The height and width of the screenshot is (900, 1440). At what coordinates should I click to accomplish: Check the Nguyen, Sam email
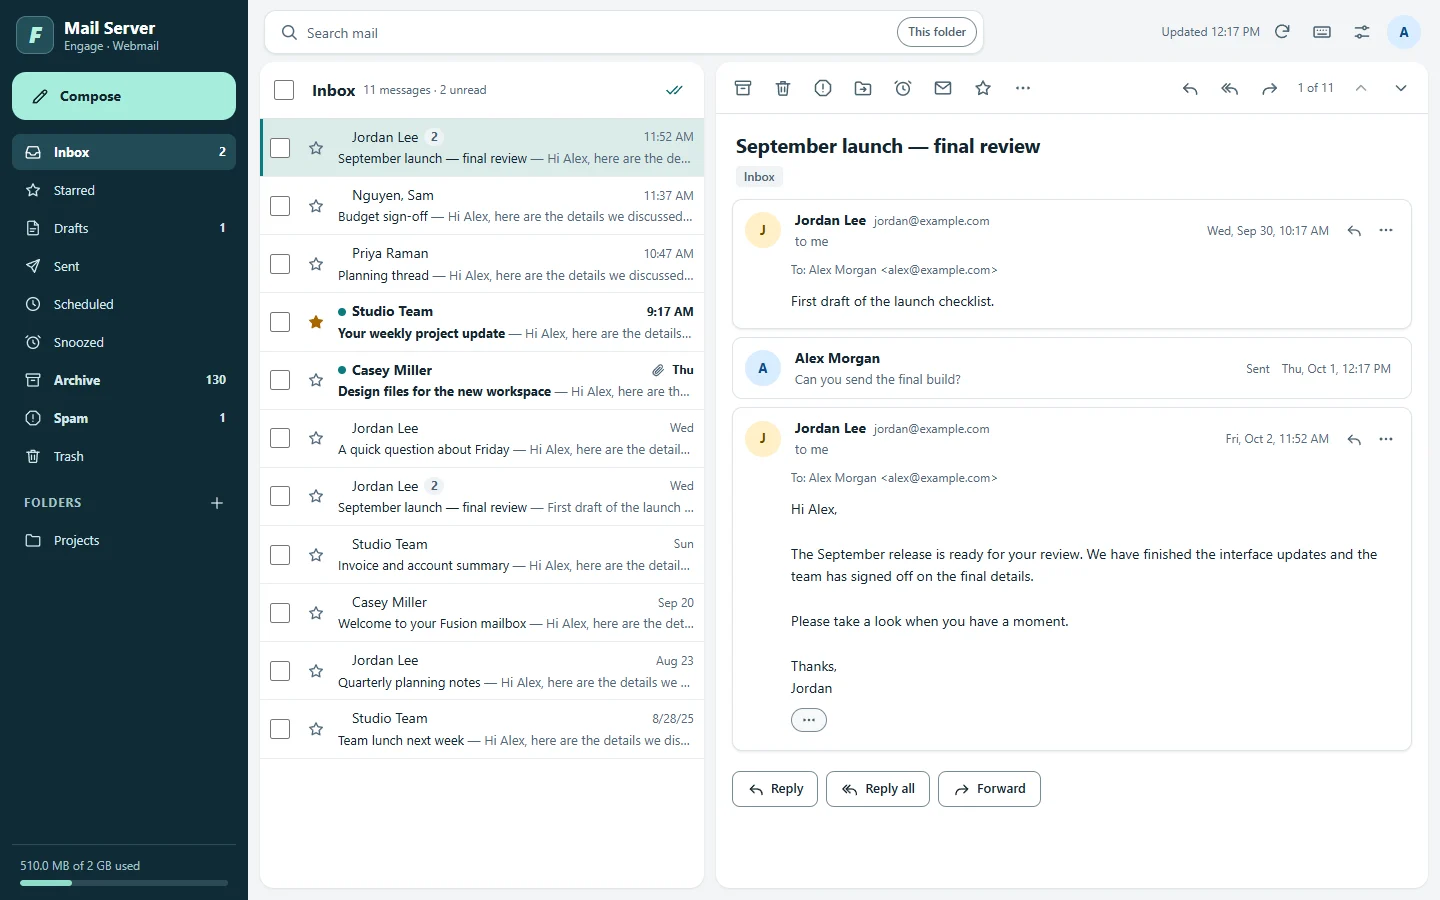coord(280,206)
